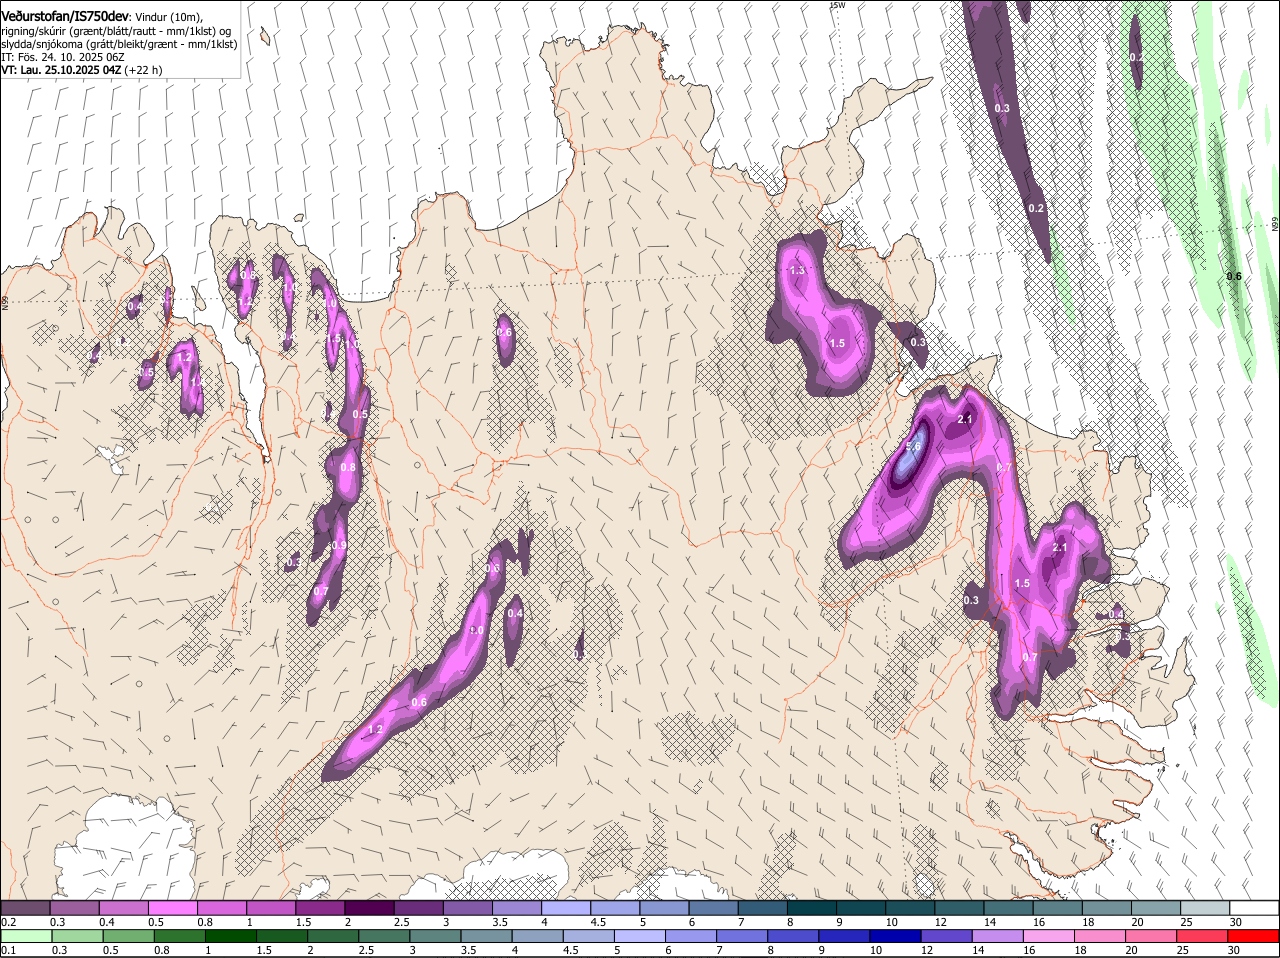Image resolution: width=1280 pixels, height=958 pixels.
Task: Click the 12 label on the upper legend scale
Action: pos(940,922)
